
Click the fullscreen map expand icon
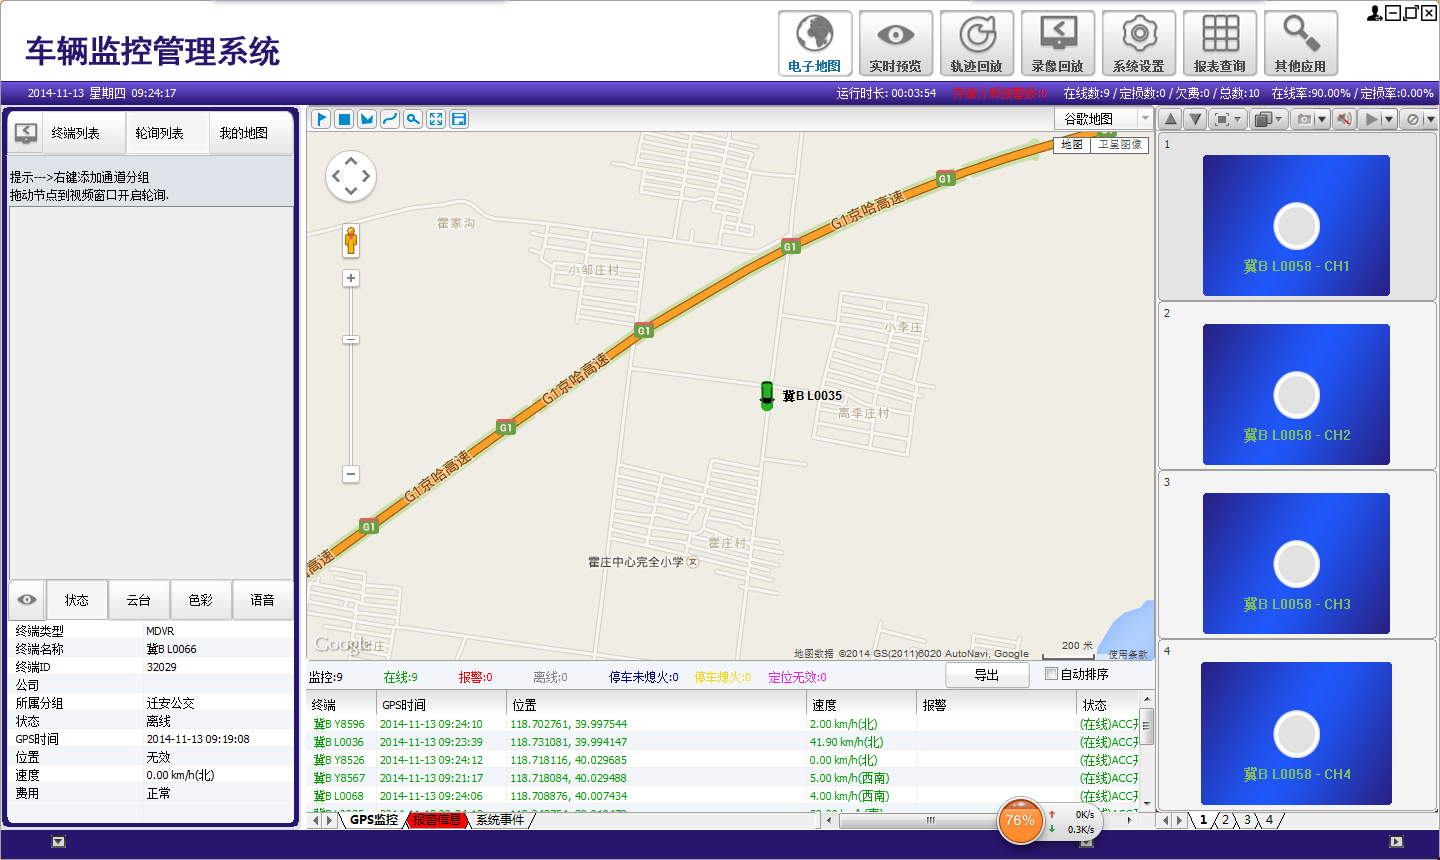pos(436,119)
